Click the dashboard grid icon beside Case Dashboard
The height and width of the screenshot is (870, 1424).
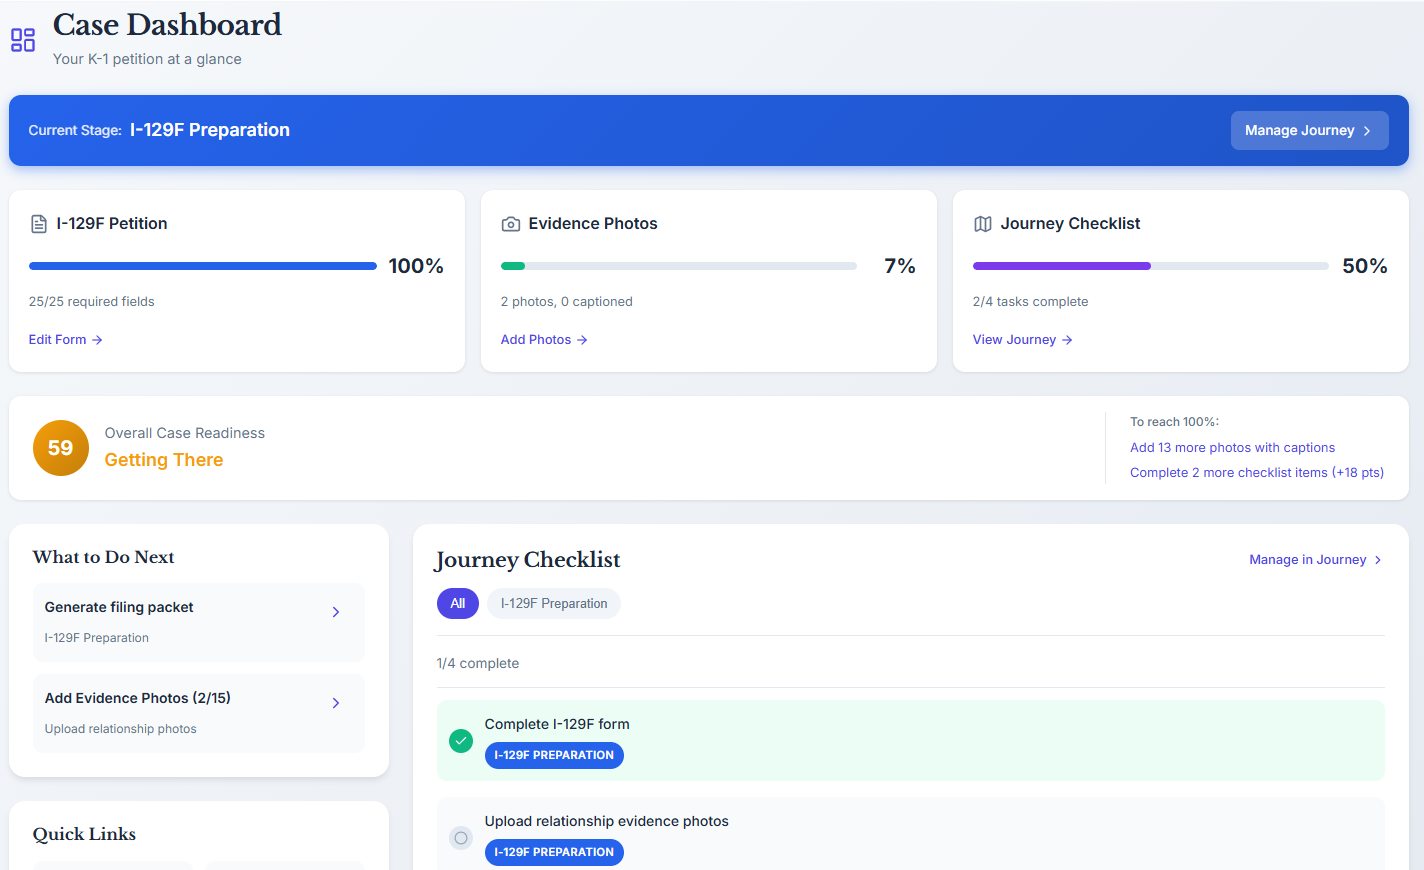click(22, 40)
